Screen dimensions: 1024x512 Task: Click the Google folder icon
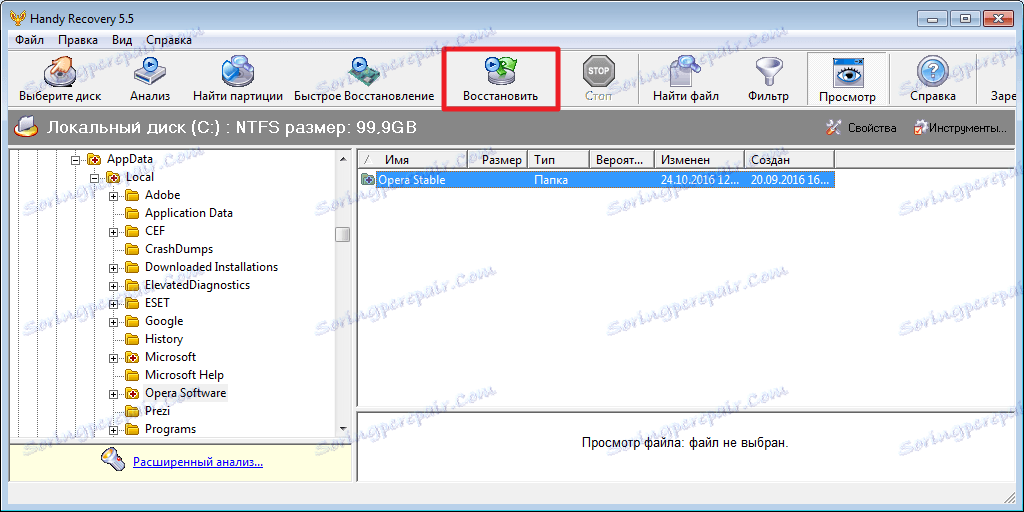tap(133, 322)
